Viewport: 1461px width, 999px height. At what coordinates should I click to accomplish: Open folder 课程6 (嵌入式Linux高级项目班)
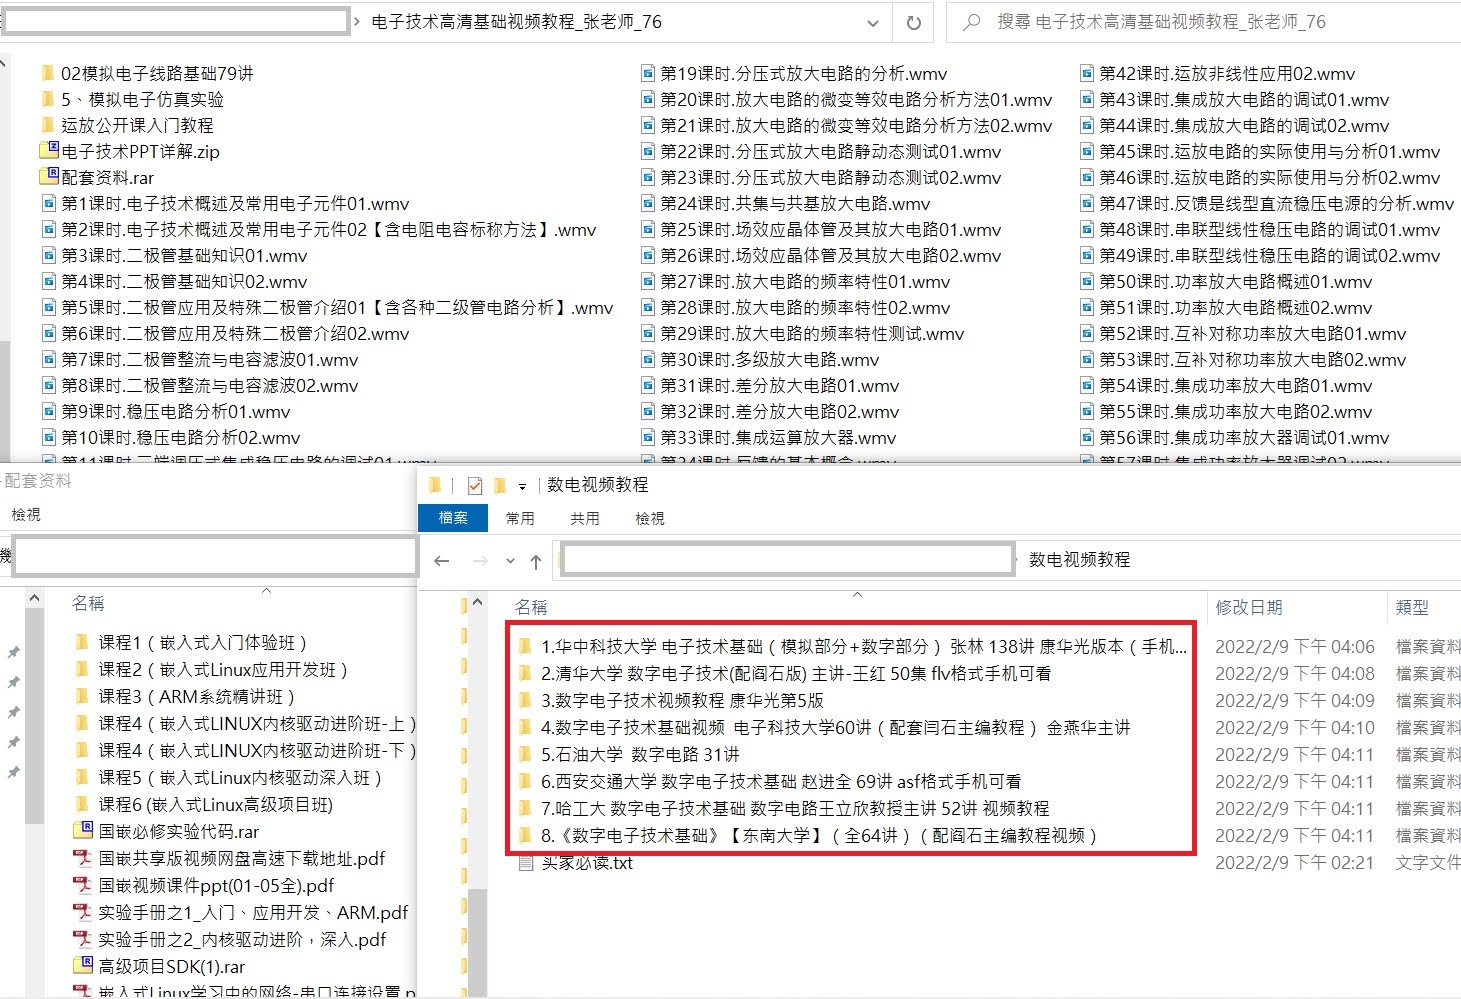(204, 804)
